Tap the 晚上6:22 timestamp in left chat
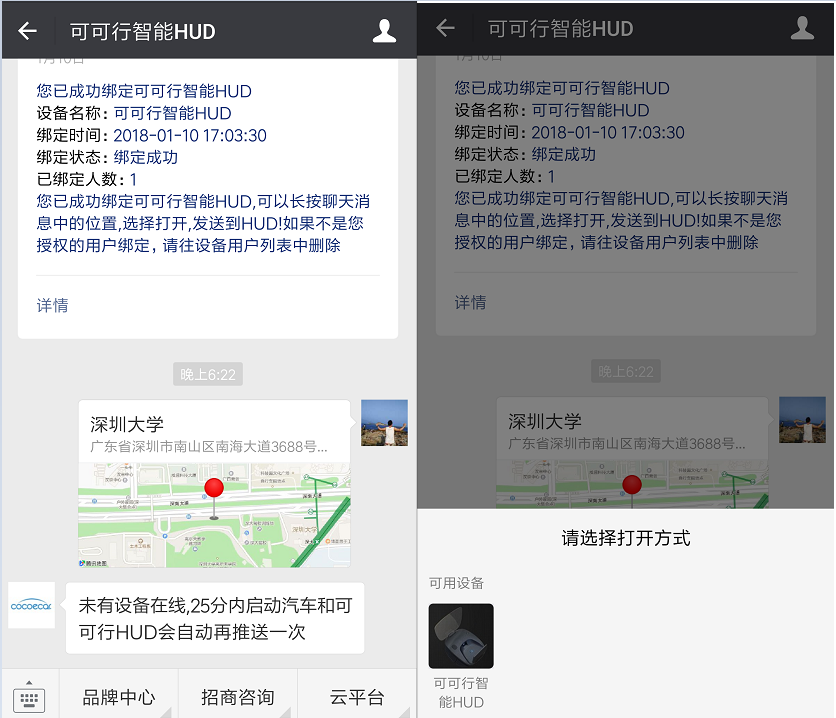Screen dimensions: 836x718 pos(208,374)
